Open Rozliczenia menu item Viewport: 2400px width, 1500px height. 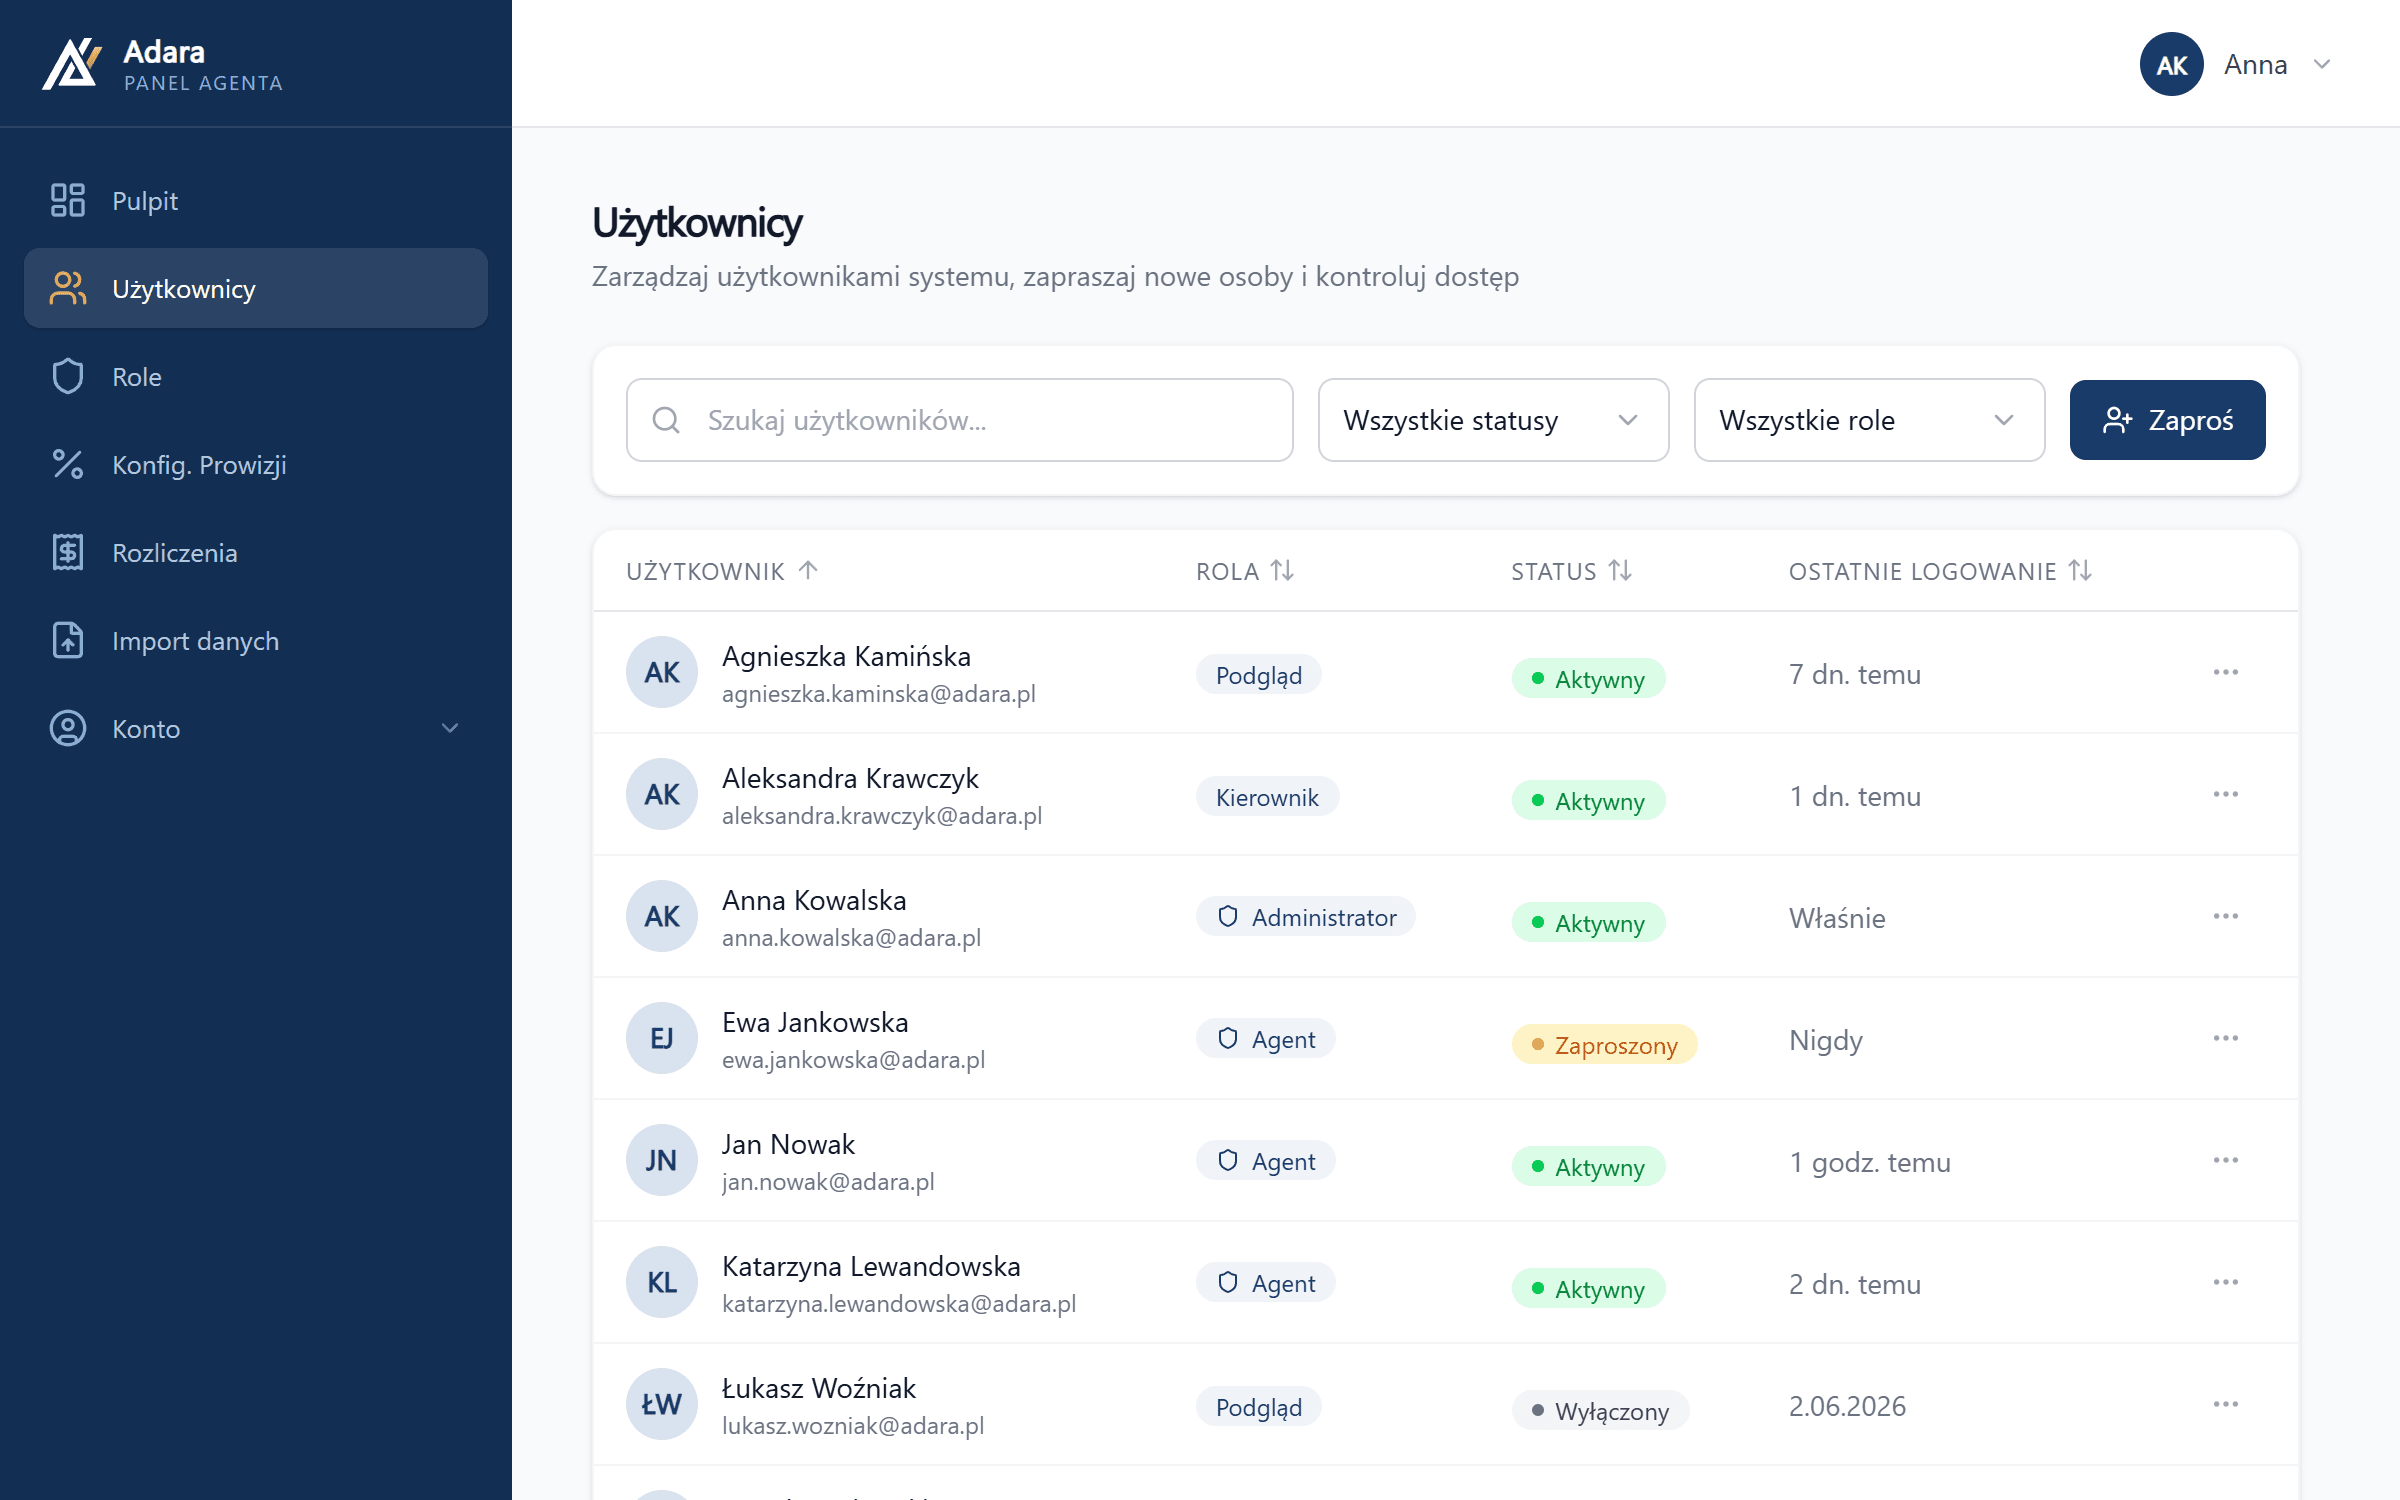point(256,552)
